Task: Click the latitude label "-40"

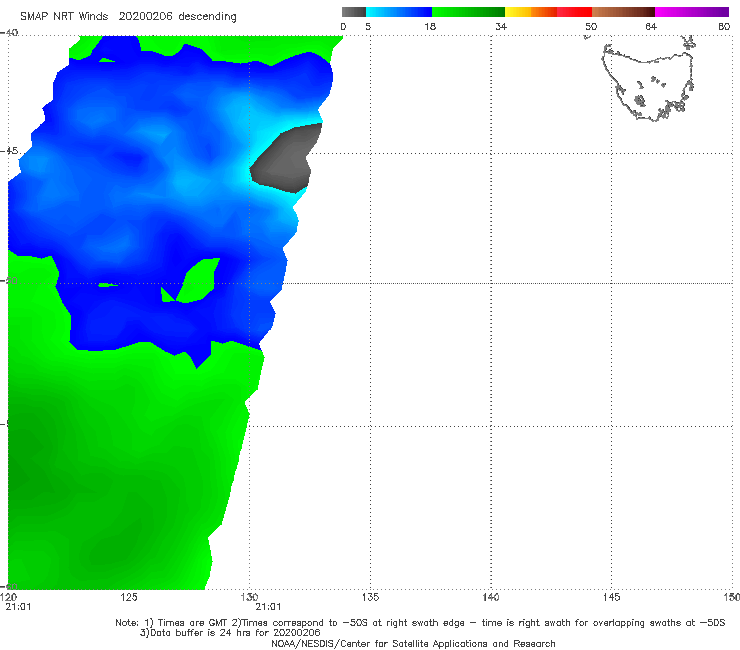Action: 9,33
